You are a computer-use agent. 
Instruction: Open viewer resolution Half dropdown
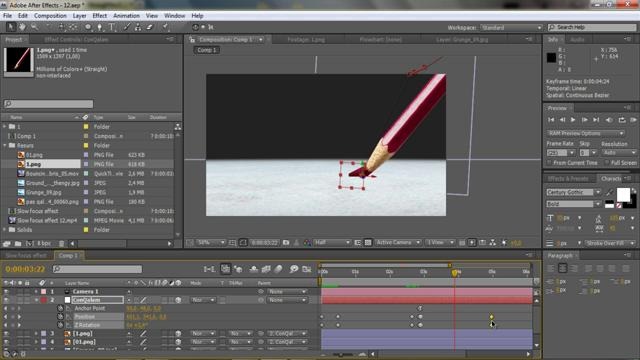[332, 242]
